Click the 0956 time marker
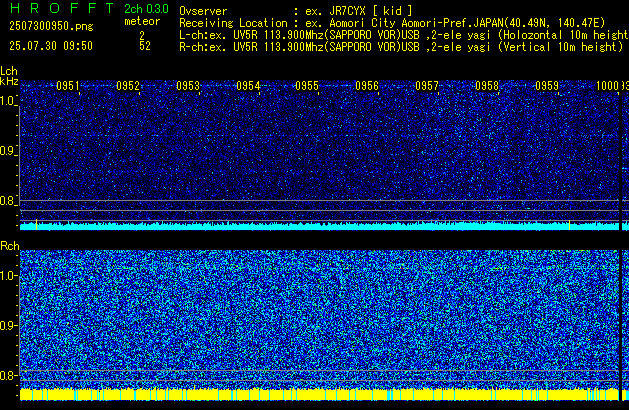Viewport: 629px width, 410px height. click(x=367, y=86)
